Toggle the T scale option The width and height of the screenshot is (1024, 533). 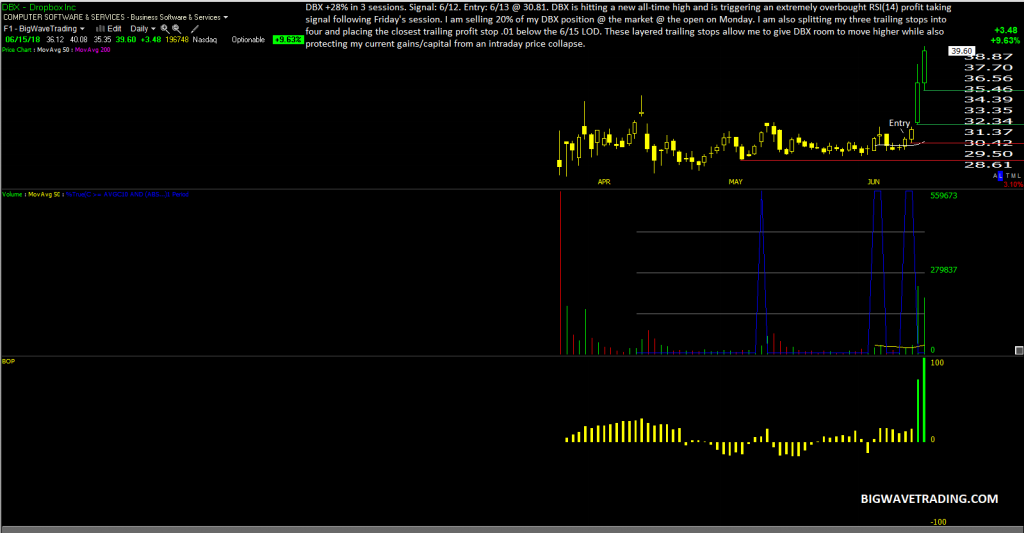[1008, 176]
